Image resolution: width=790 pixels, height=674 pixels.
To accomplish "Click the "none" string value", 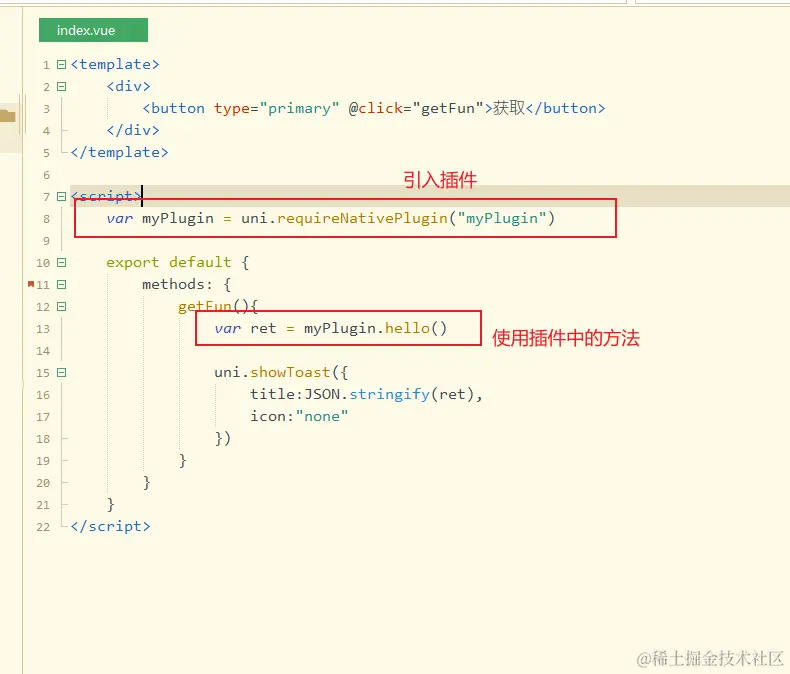I will 322,416.
